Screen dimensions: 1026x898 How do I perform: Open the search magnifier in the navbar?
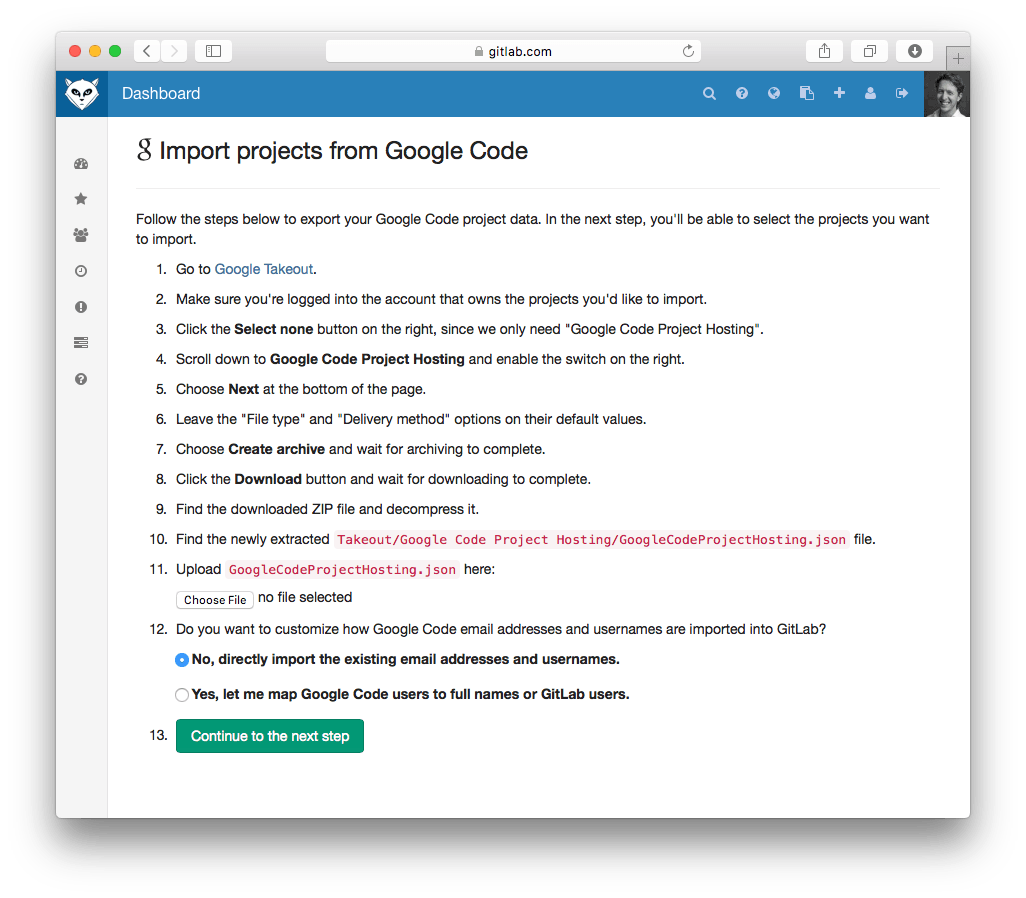(709, 93)
